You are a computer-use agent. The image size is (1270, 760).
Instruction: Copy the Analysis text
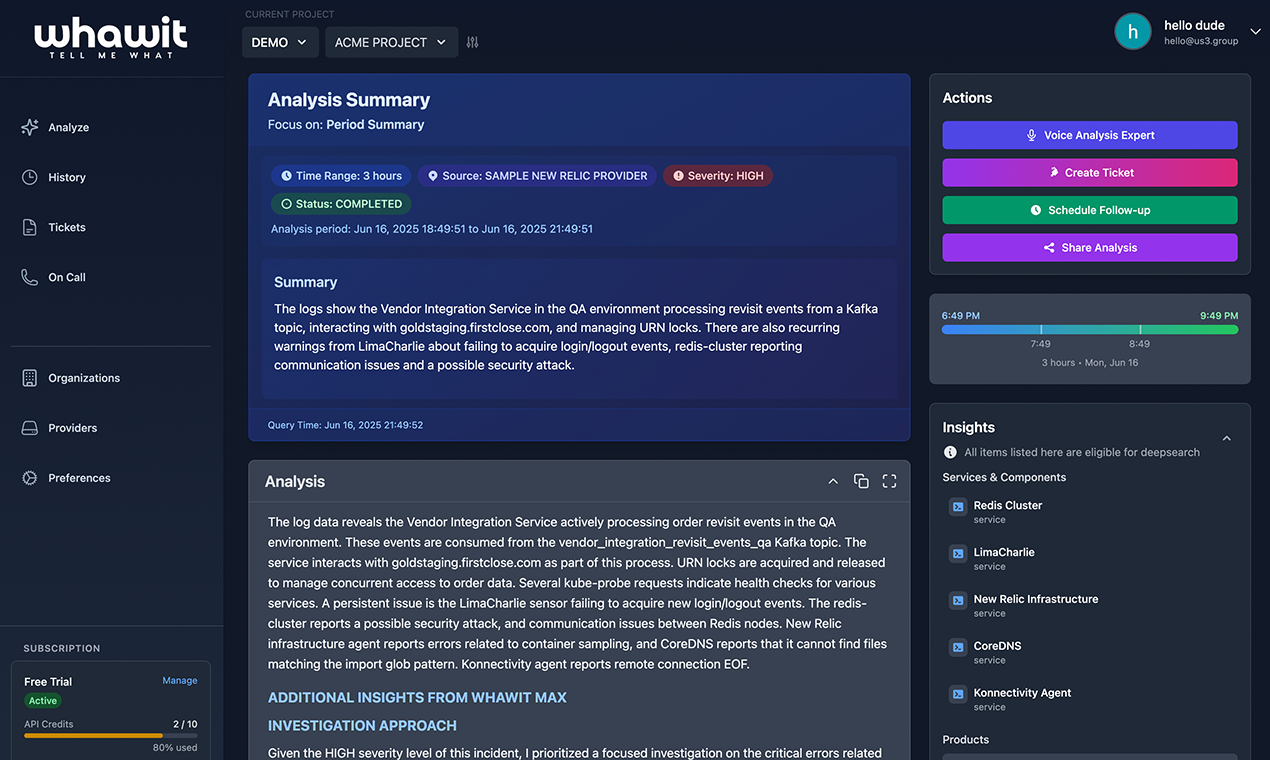click(861, 482)
